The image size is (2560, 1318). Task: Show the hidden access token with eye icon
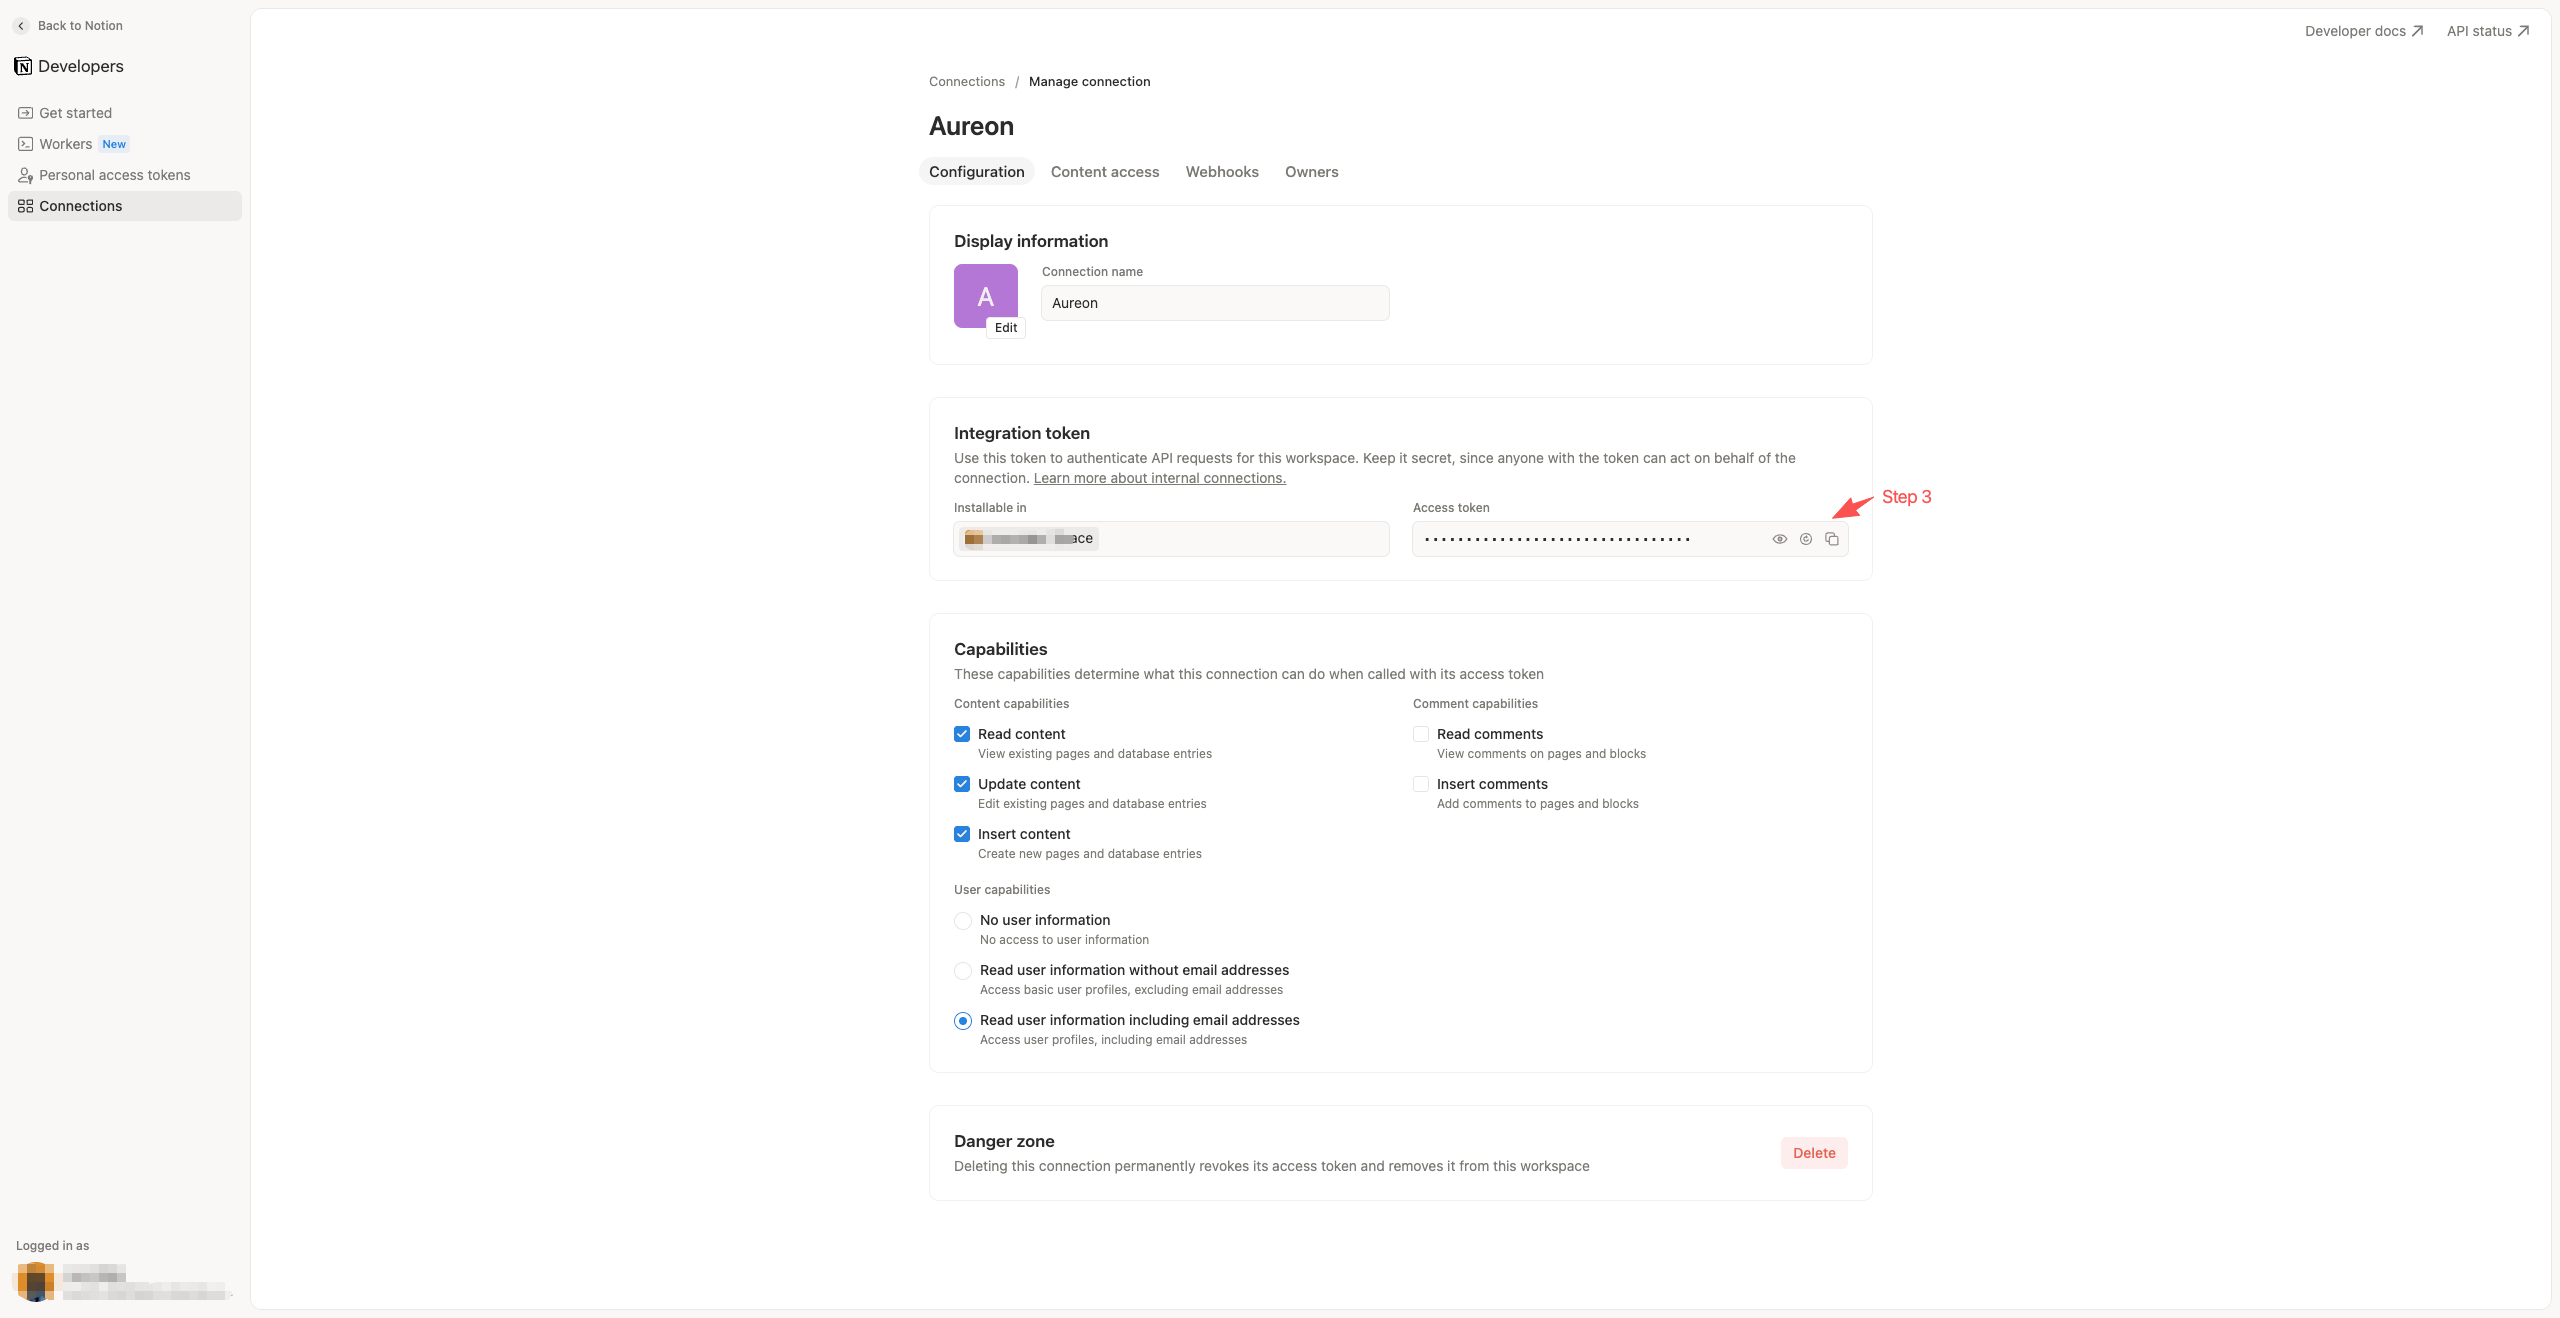point(1779,539)
